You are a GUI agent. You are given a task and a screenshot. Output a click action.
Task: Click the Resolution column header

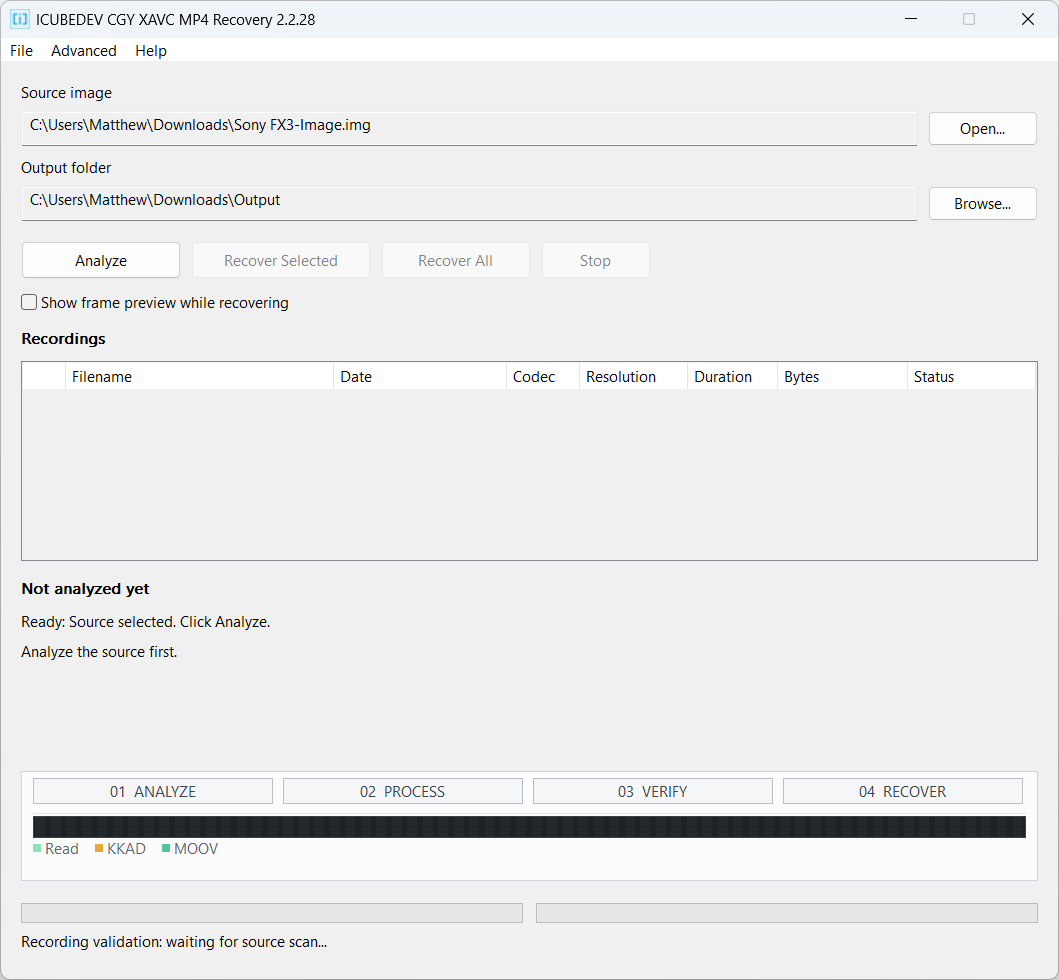[633, 376]
